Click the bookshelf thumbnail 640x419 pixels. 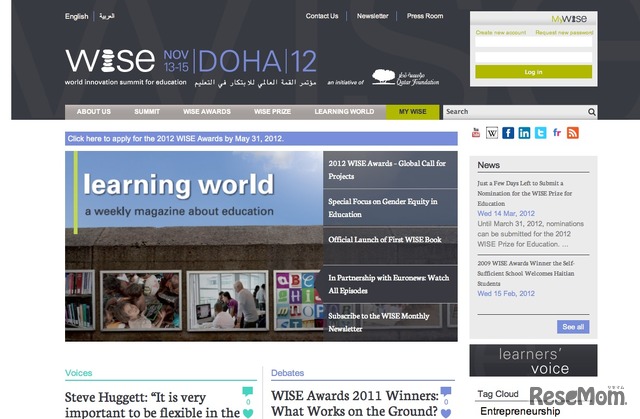click(80, 300)
